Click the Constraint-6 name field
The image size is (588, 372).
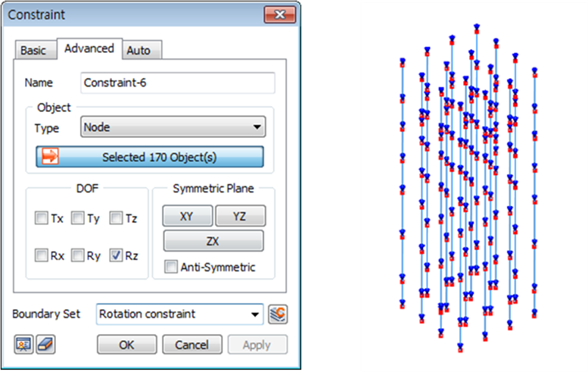tap(178, 82)
